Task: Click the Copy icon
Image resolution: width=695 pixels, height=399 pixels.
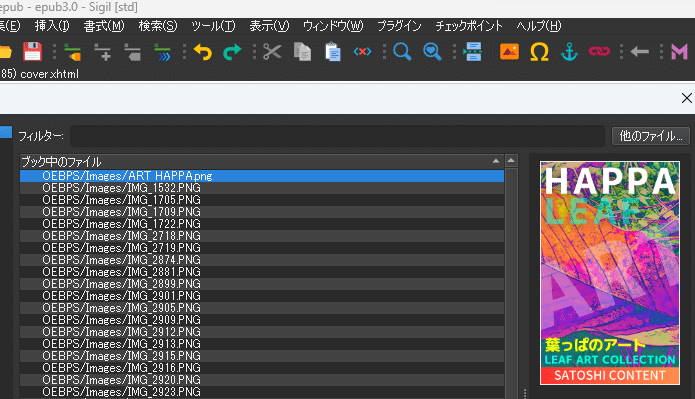Action: tap(302, 52)
